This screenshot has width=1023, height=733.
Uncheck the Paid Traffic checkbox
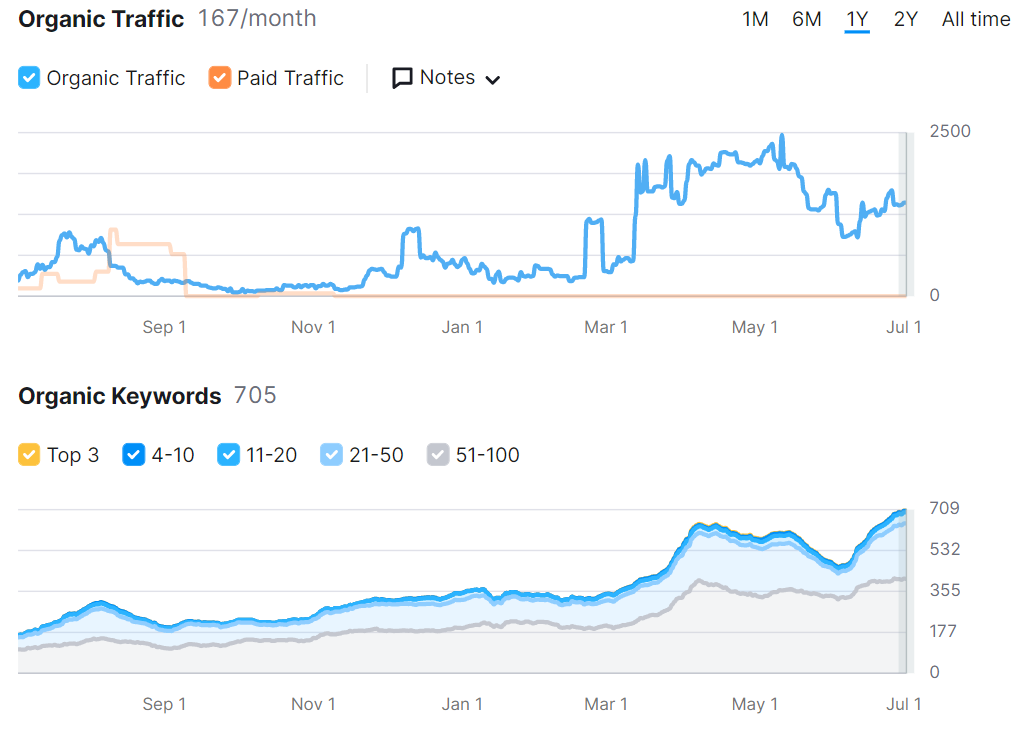point(219,78)
